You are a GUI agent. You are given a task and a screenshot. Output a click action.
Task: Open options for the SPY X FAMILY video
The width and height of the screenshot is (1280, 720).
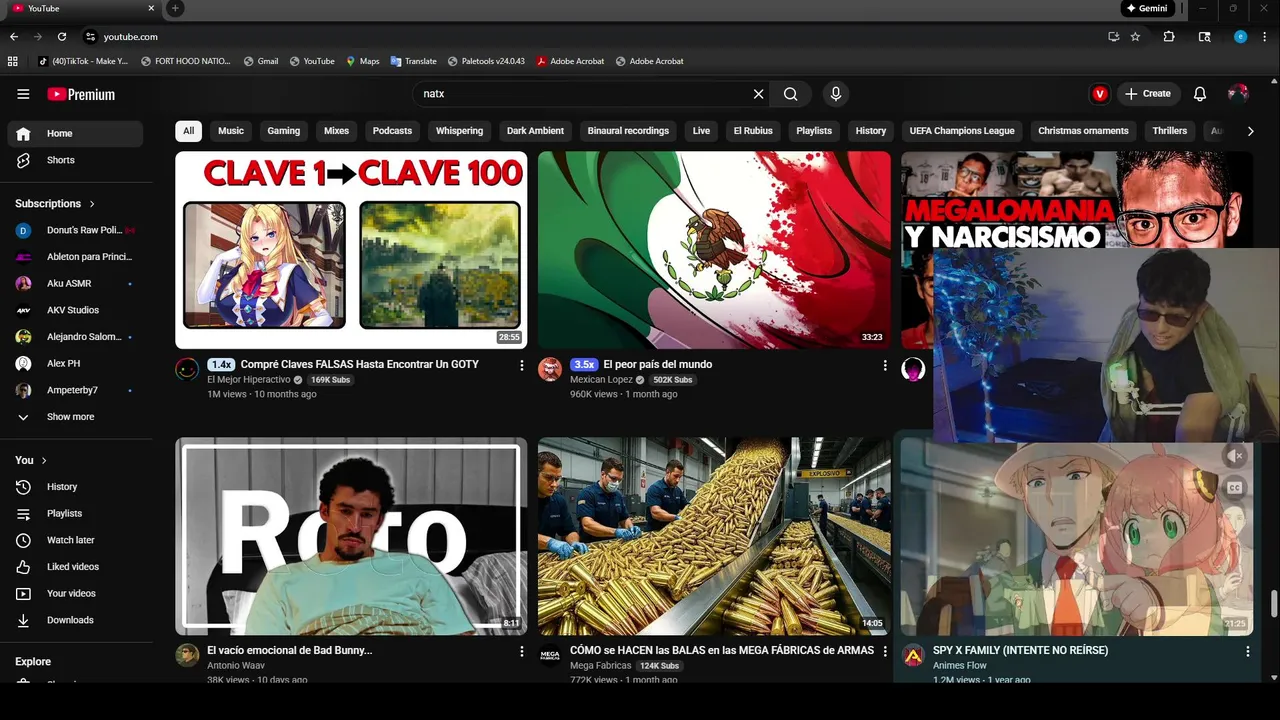[x=1247, y=652]
